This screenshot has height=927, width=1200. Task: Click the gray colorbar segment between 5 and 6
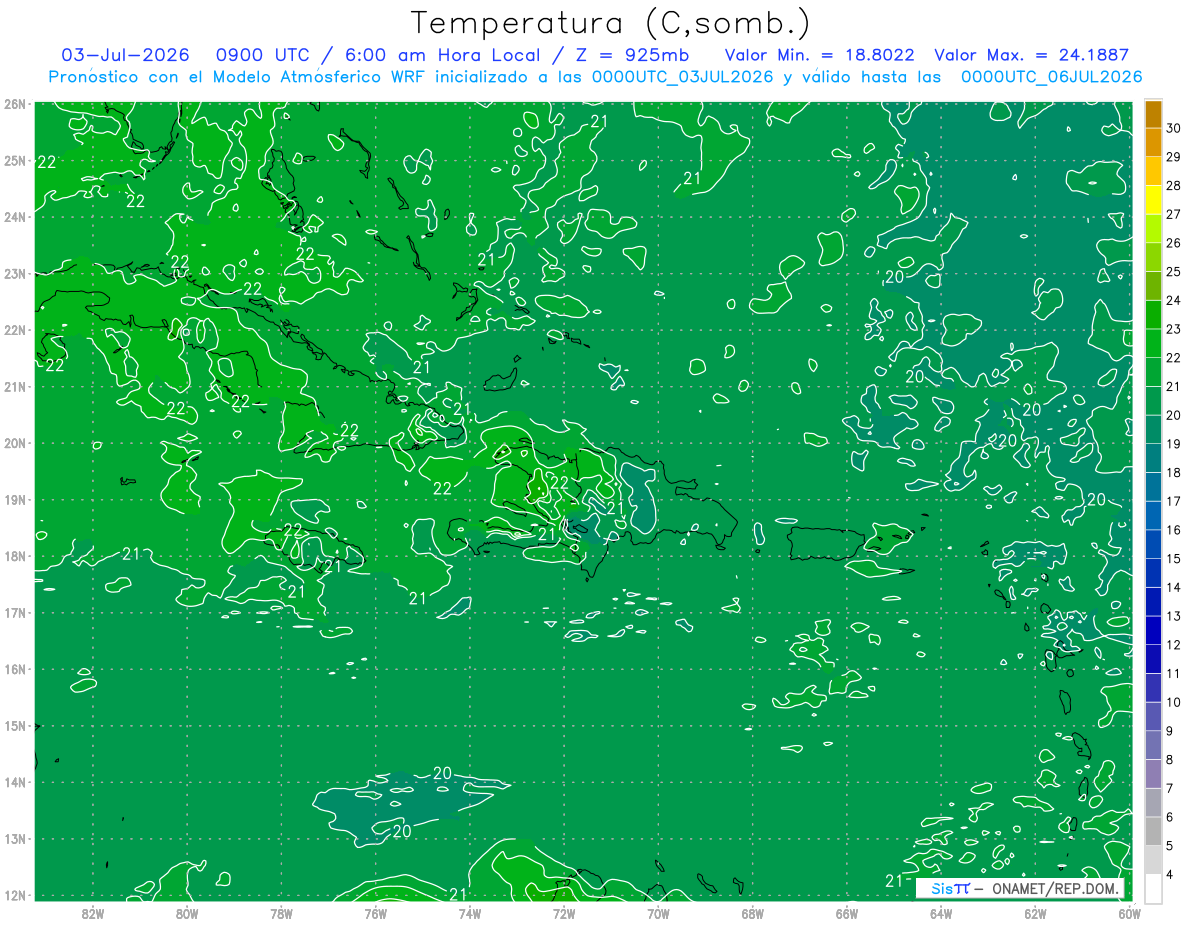tap(1153, 831)
